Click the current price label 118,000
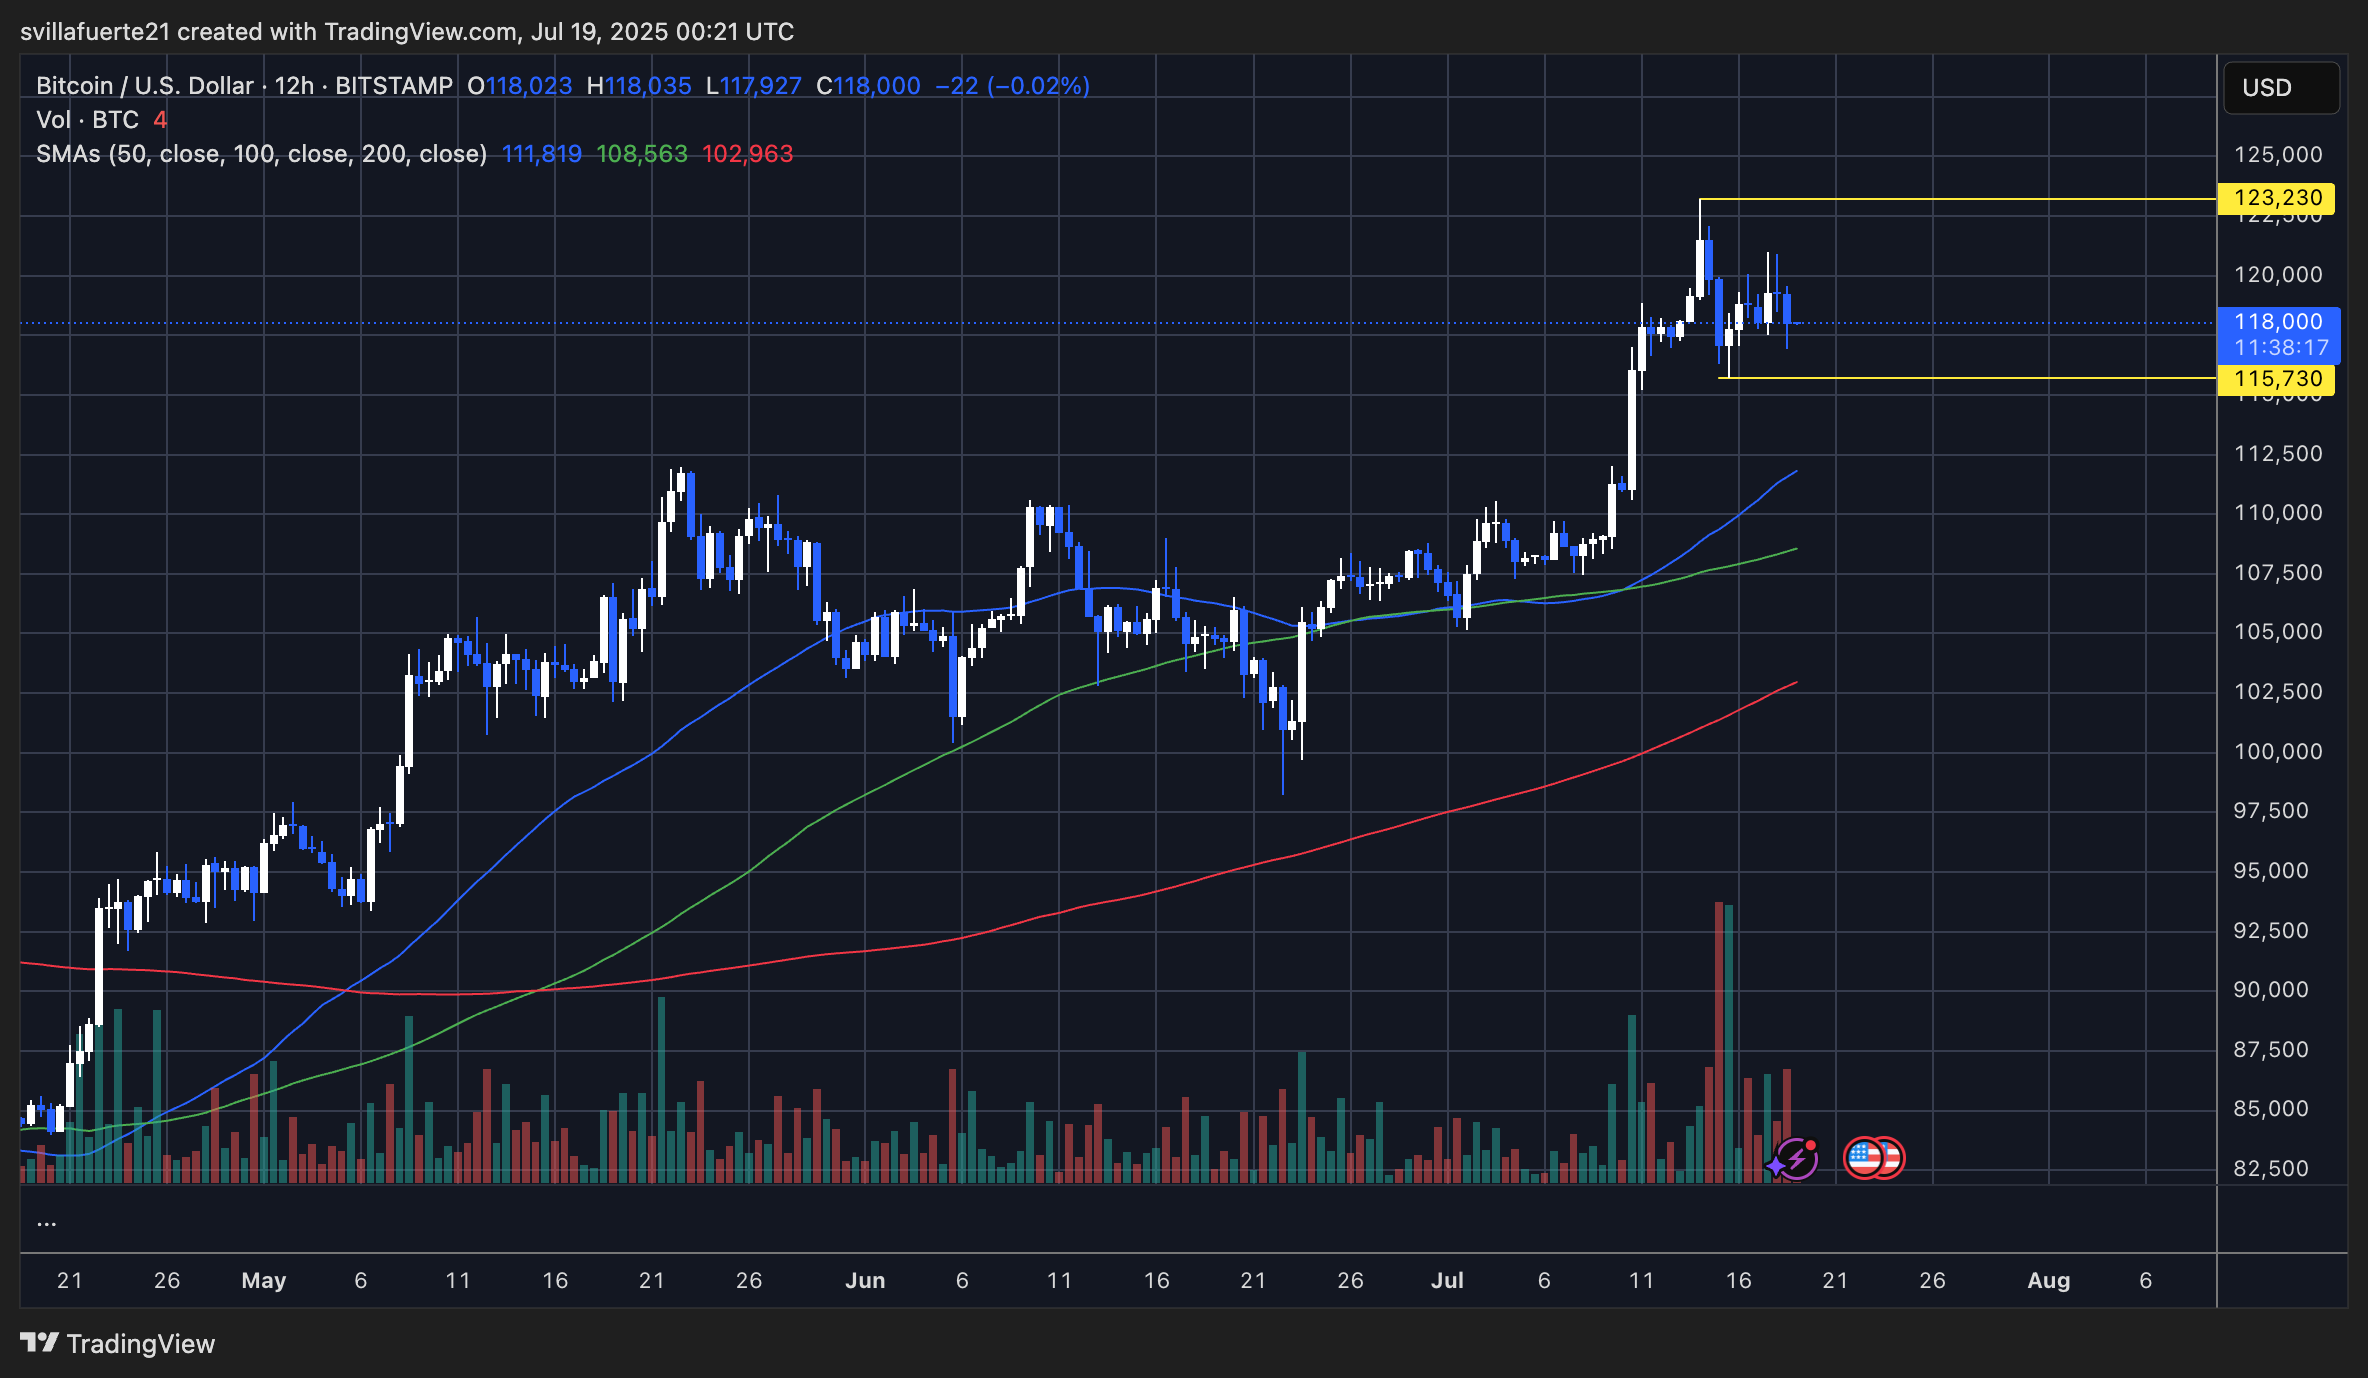 pos(2278,322)
